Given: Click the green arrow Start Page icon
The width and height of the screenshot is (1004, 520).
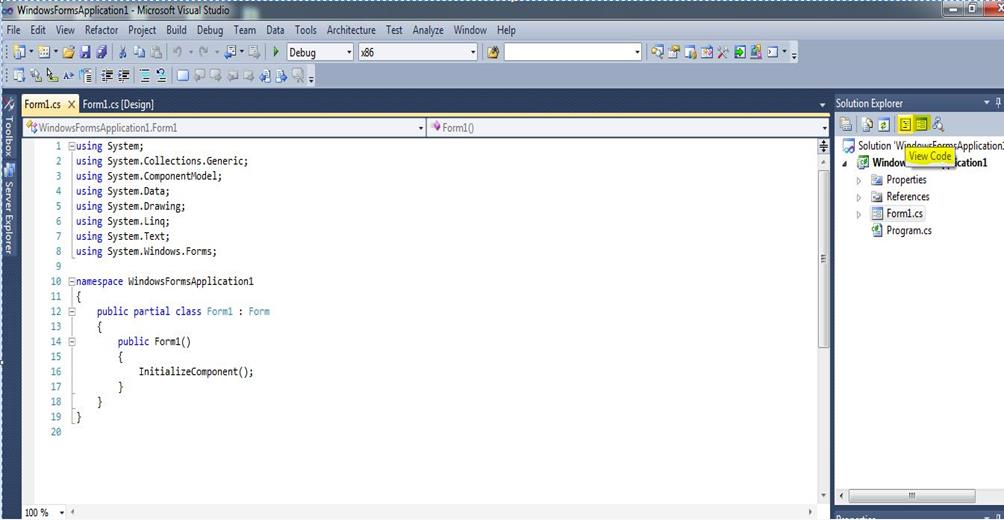Looking at the screenshot, I should coord(740,53).
